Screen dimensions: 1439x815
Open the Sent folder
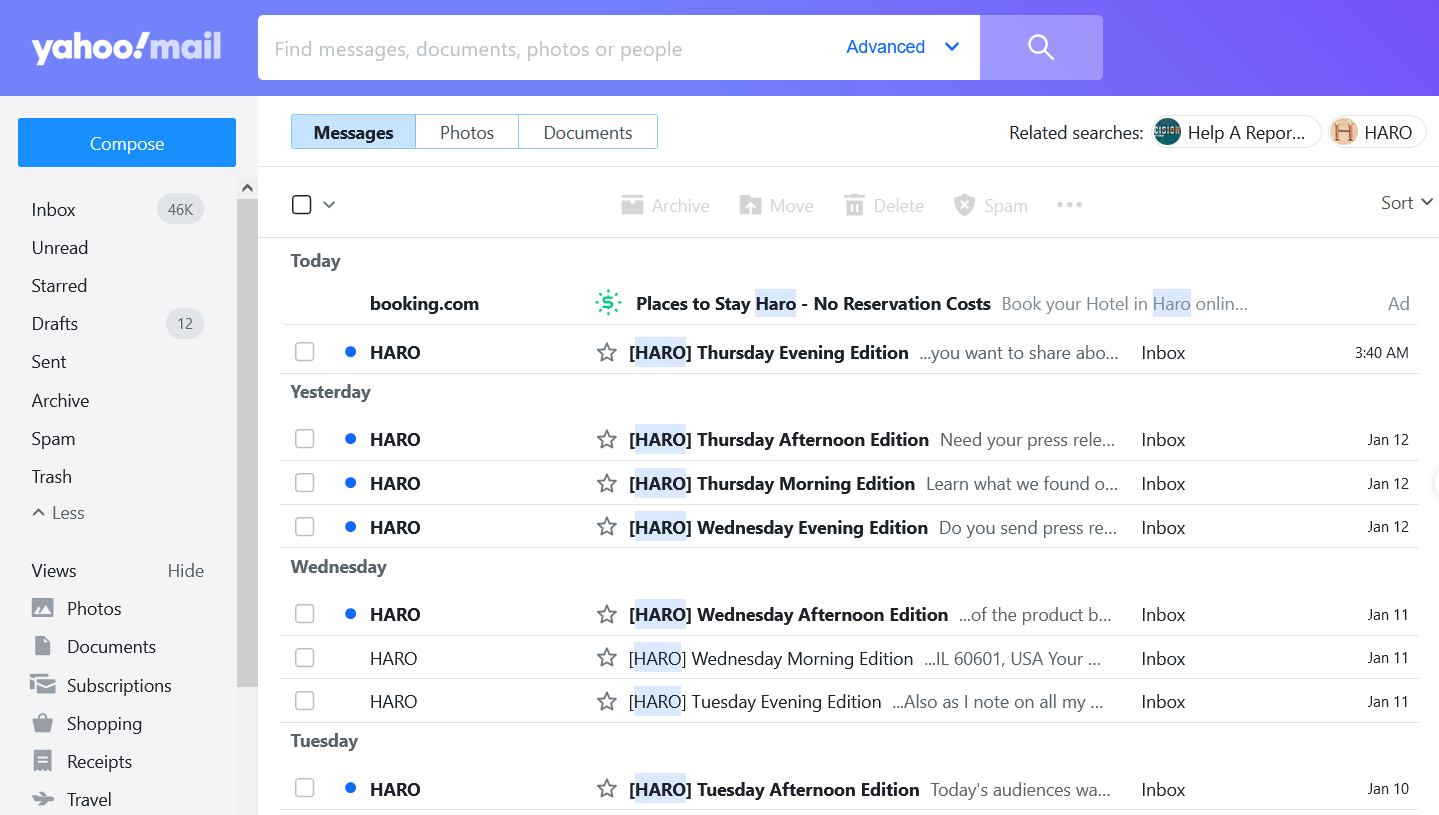point(49,361)
